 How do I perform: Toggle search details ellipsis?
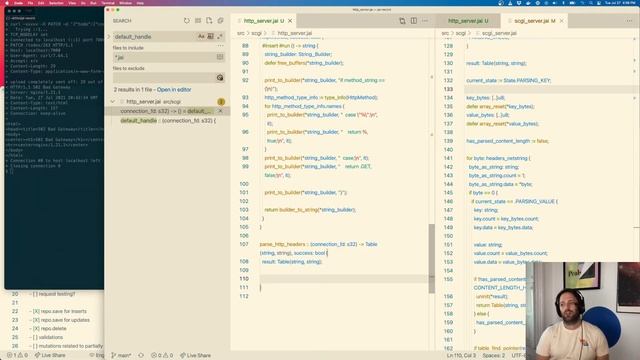[220, 46]
